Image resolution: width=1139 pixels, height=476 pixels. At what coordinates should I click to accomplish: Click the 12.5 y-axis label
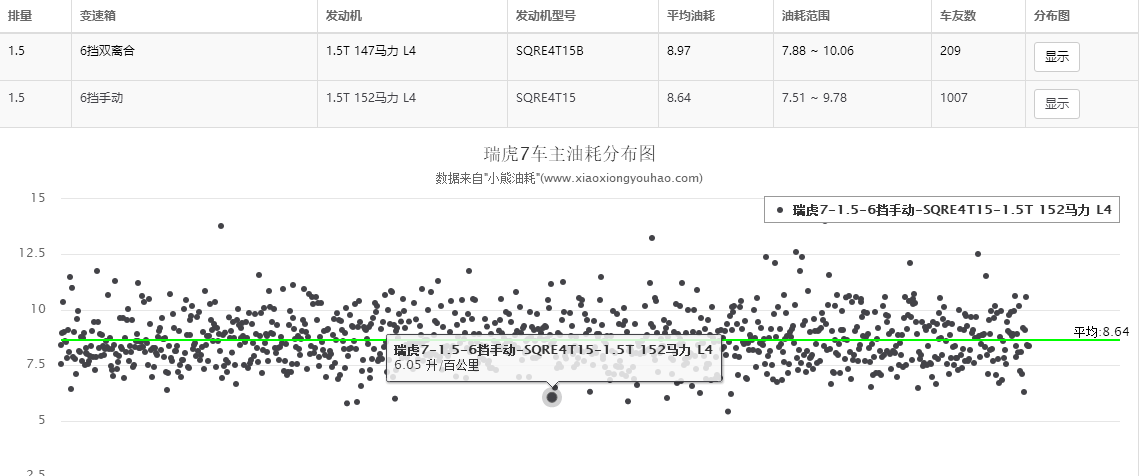click(x=31, y=253)
